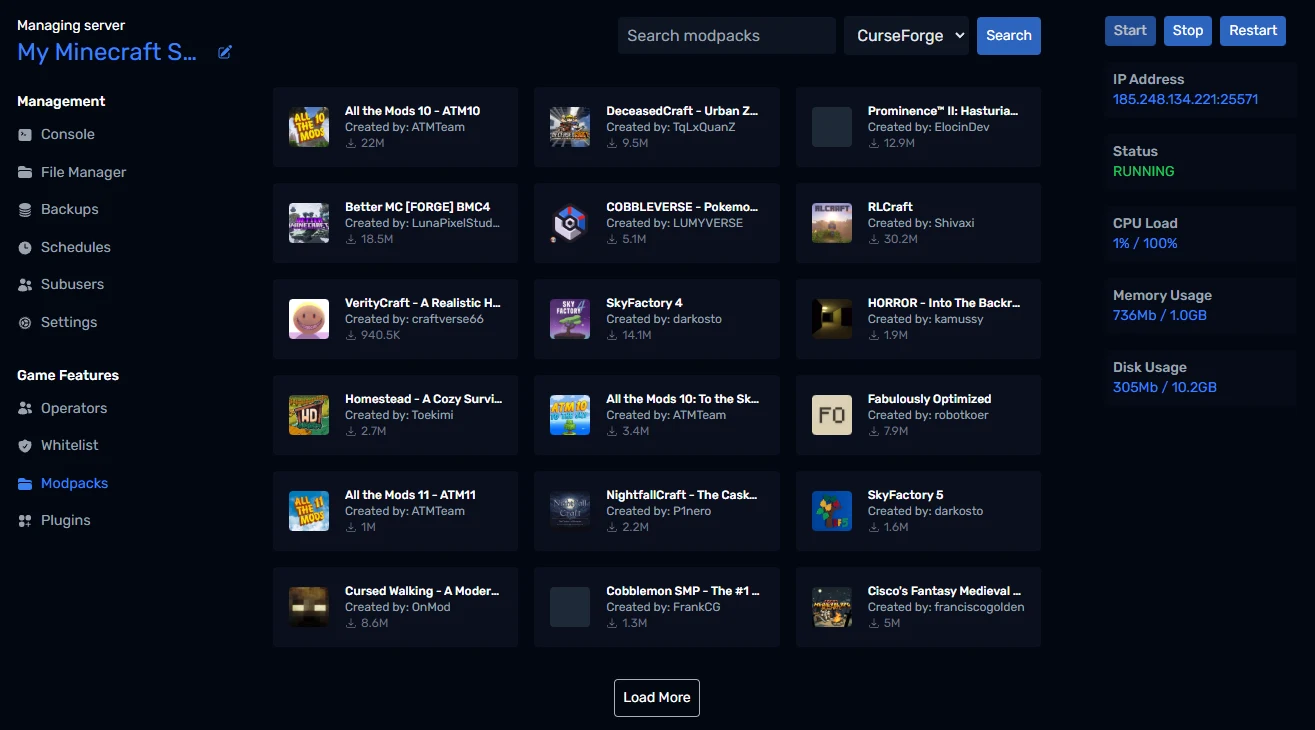
Task: Navigate to the Plugins page
Action: [66, 521]
